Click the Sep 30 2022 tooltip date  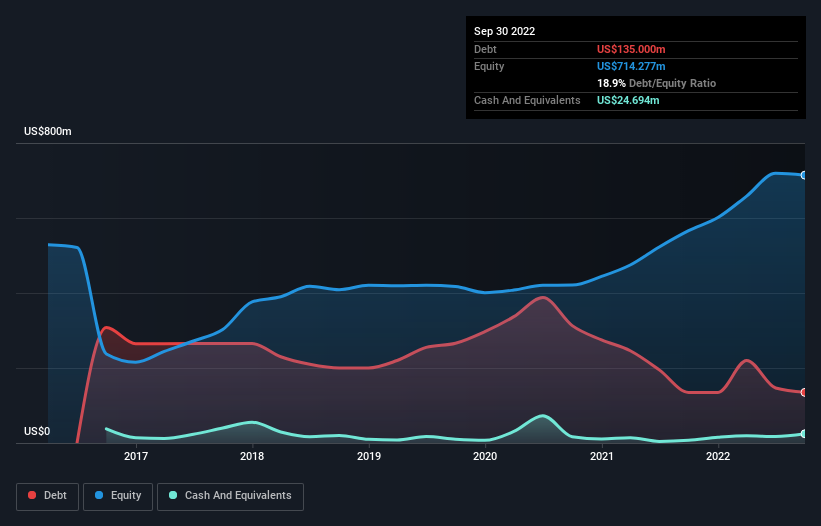(x=504, y=31)
